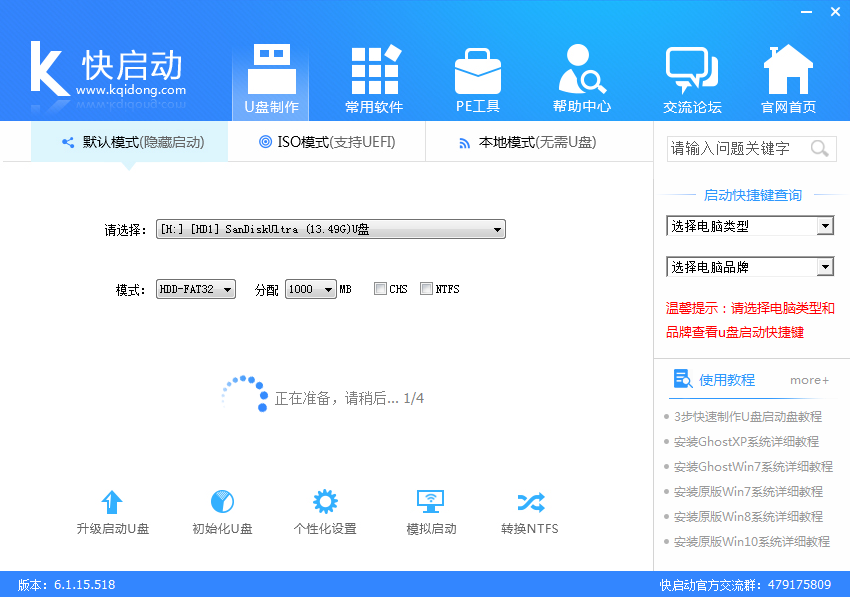The width and height of the screenshot is (850, 597).
Task: Click the 使用教程 heading text
Action: [727, 380]
